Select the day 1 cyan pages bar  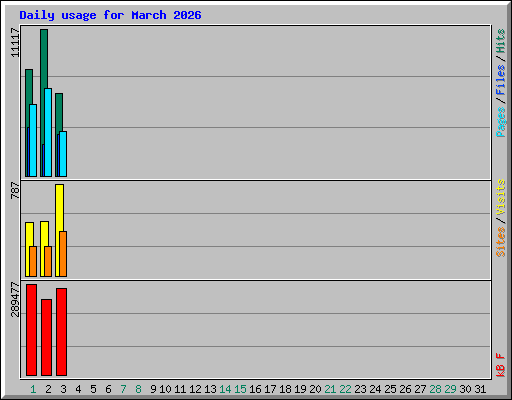point(33,140)
